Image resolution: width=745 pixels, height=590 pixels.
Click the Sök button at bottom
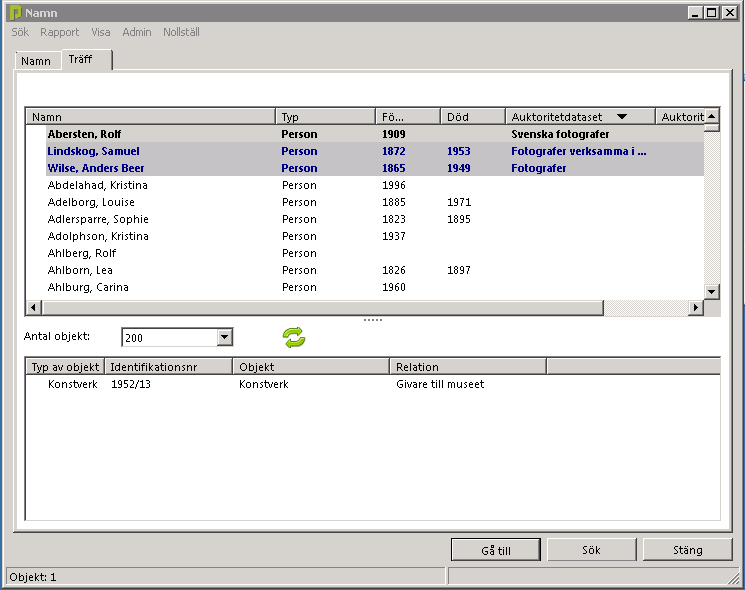[x=592, y=550]
